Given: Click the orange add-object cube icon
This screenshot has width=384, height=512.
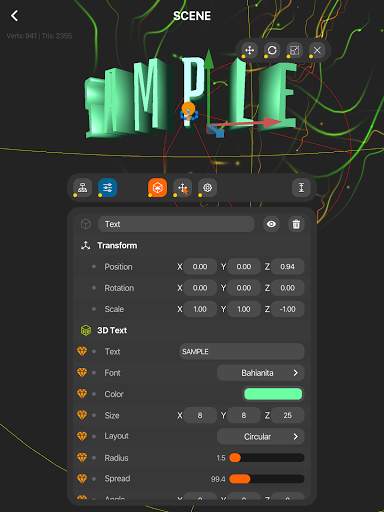Looking at the screenshot, I should (x=157, y=188).
